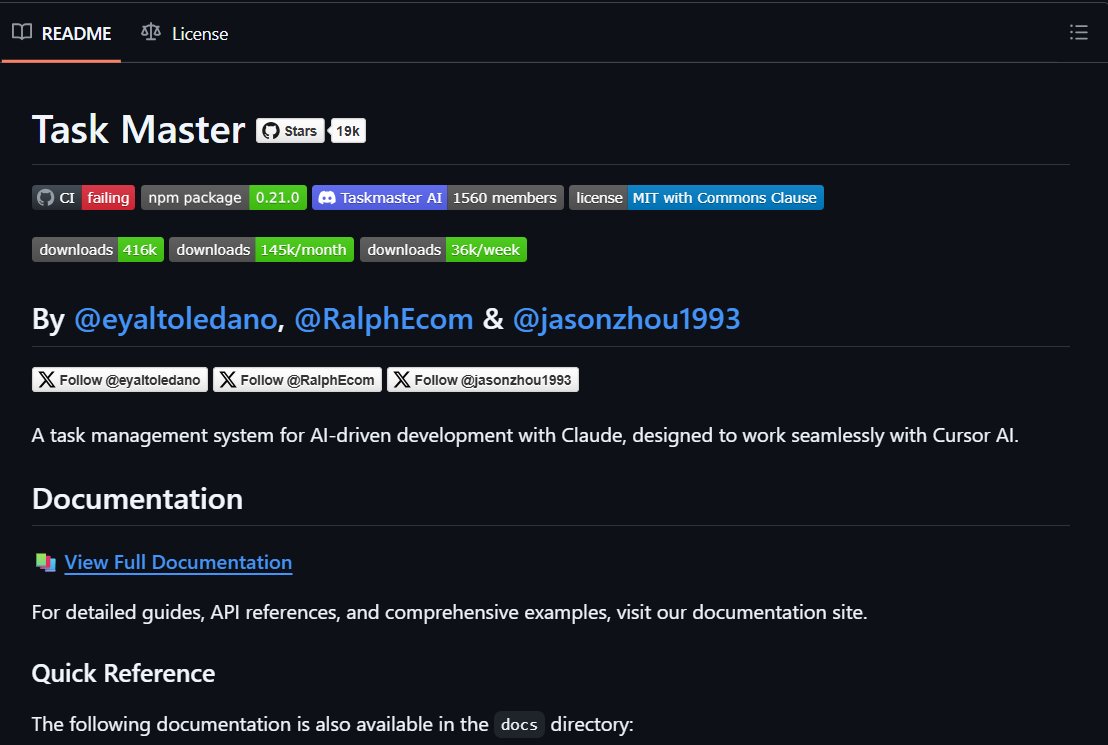Click Follow @RalphEcom button
1108x745 pixels.
pos(297,380)
